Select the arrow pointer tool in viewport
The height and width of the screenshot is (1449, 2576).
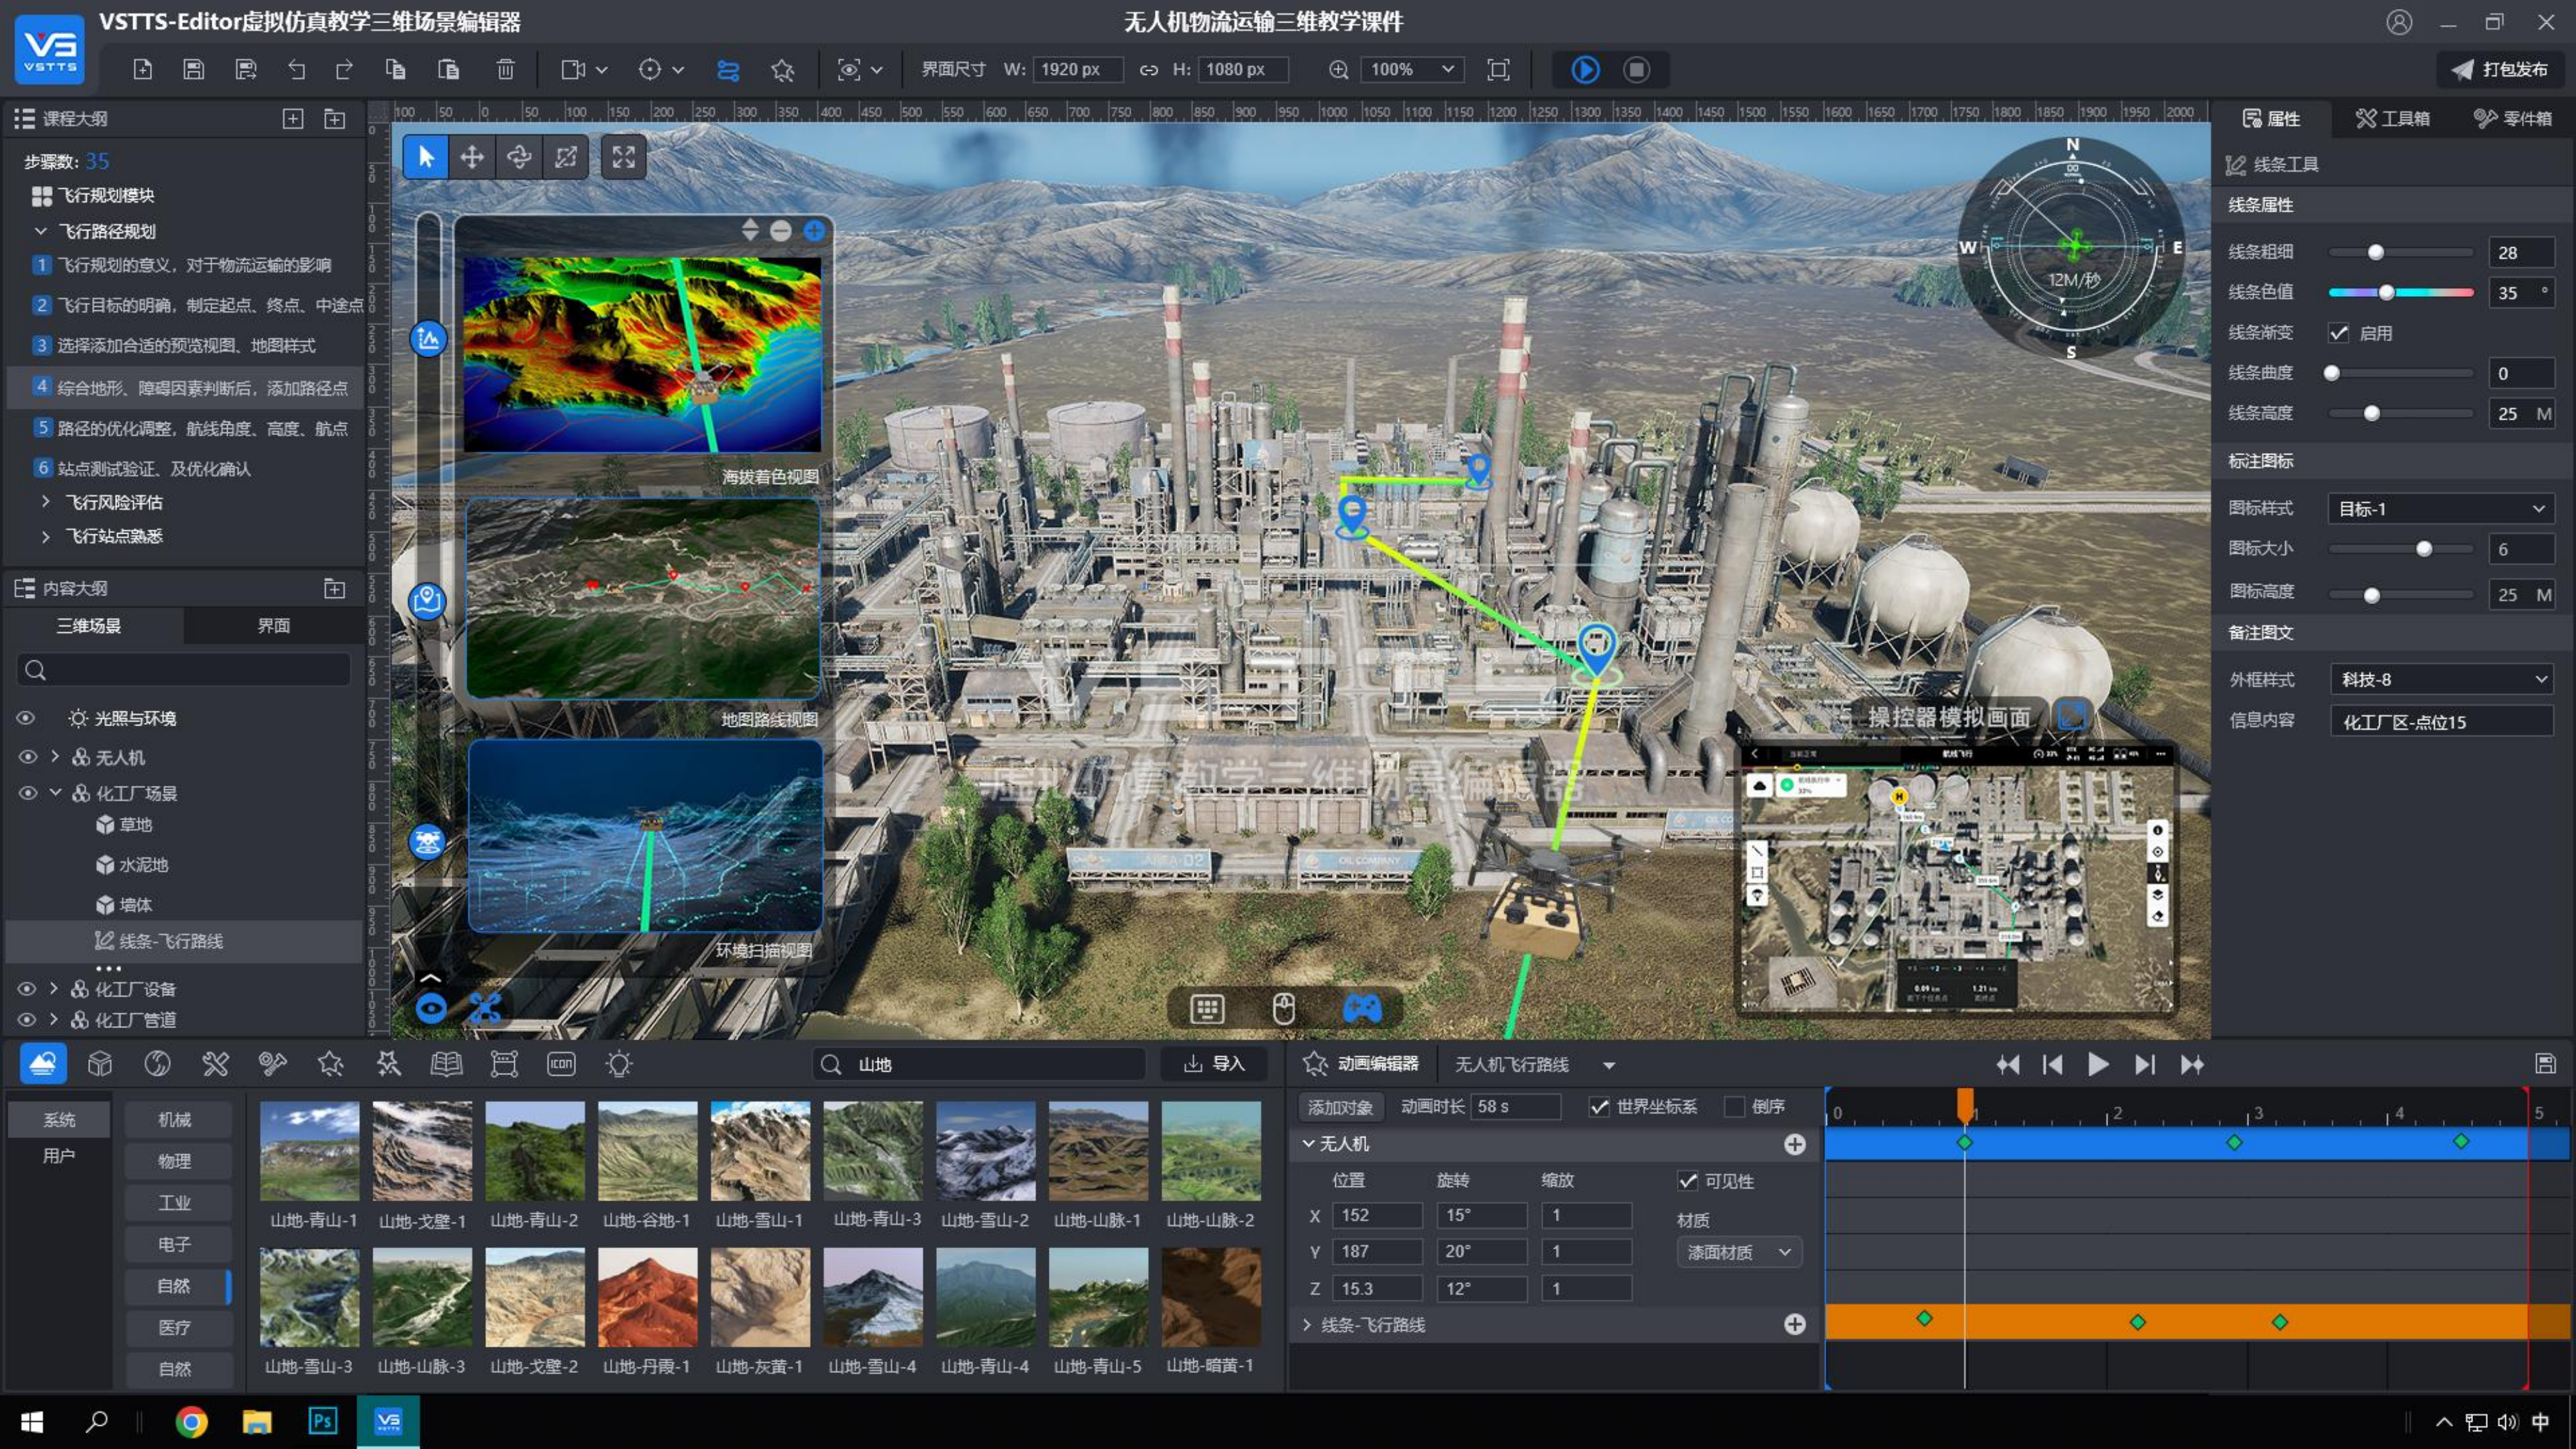click(x=426, y=157)
